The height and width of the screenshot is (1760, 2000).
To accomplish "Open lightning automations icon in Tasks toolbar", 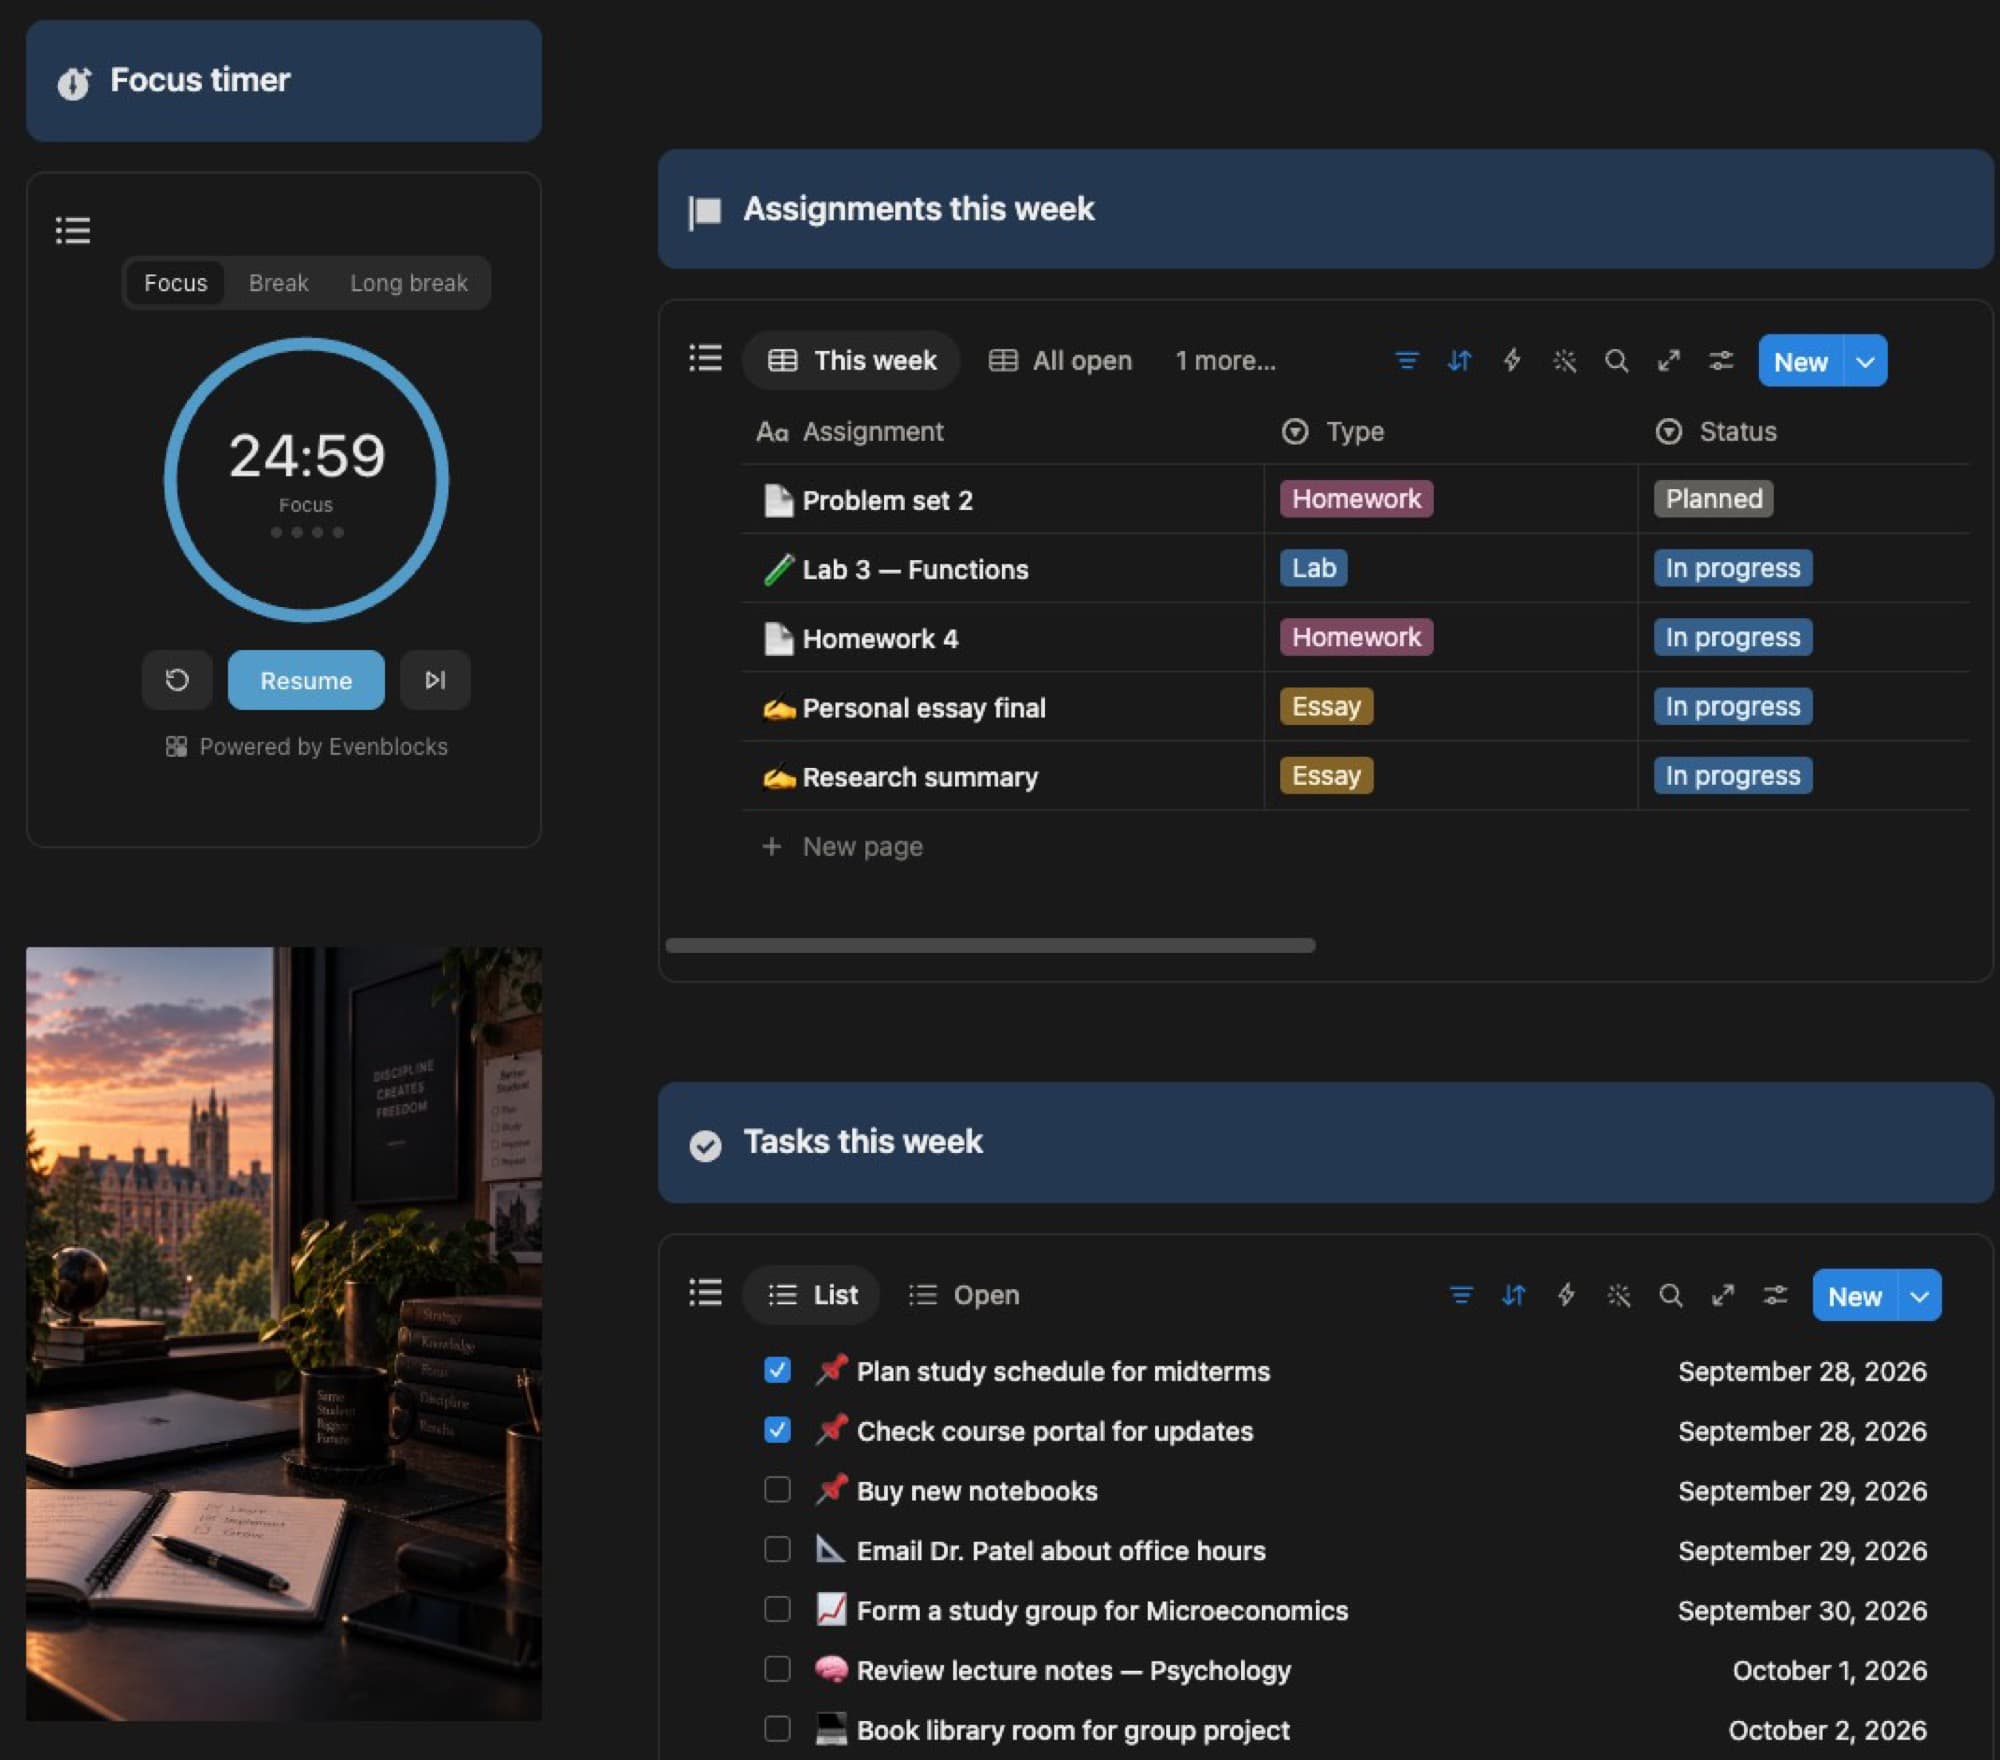I will tap(1566, 1295).
